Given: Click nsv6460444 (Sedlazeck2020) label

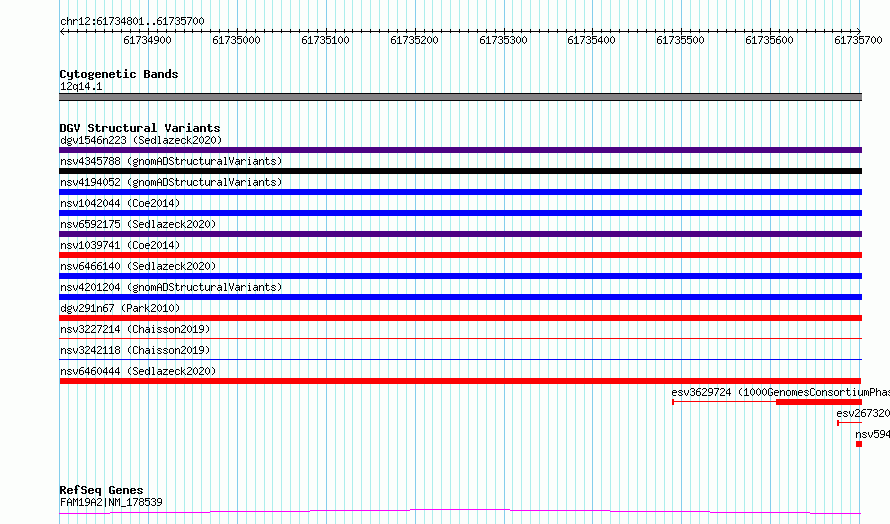Looking at the screenshot, I should 138,371.
